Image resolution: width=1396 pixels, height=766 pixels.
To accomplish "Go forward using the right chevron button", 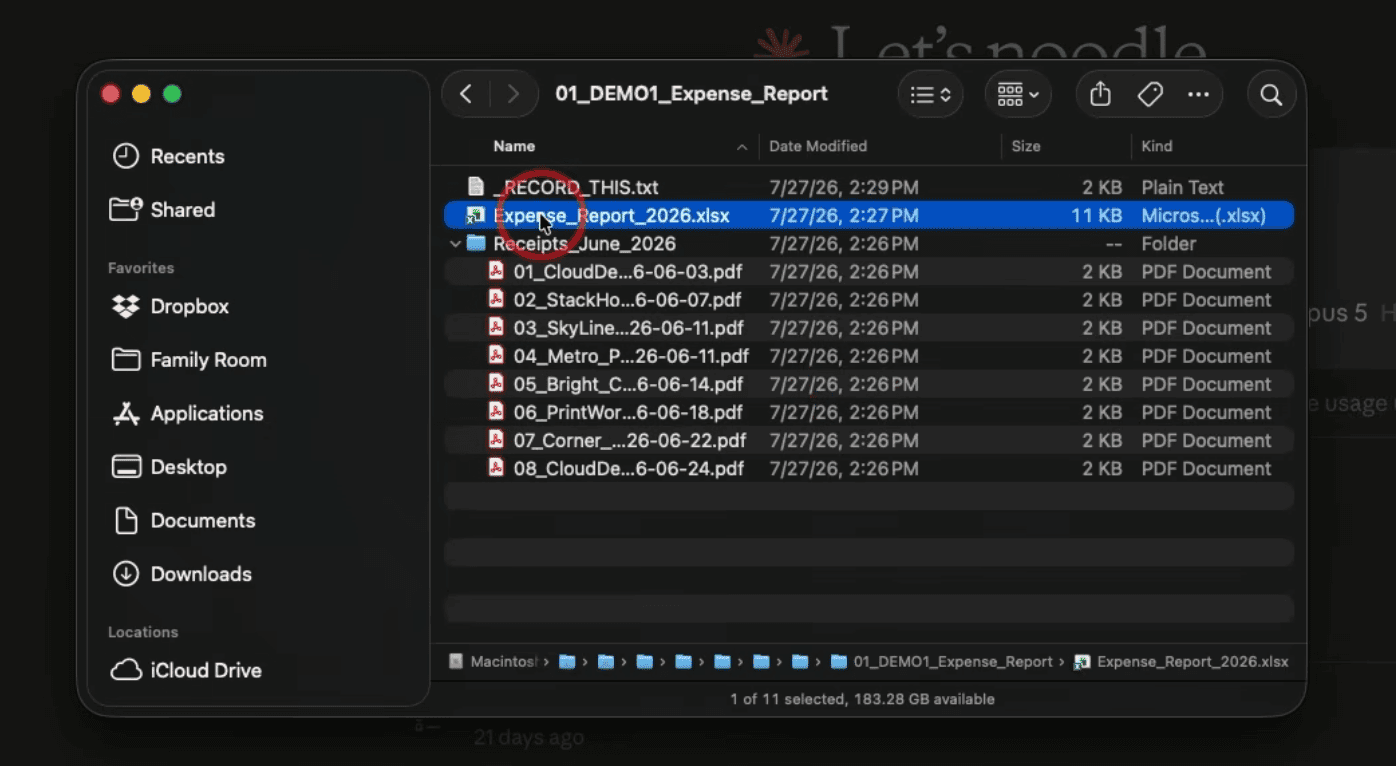I will click(513, 94).
